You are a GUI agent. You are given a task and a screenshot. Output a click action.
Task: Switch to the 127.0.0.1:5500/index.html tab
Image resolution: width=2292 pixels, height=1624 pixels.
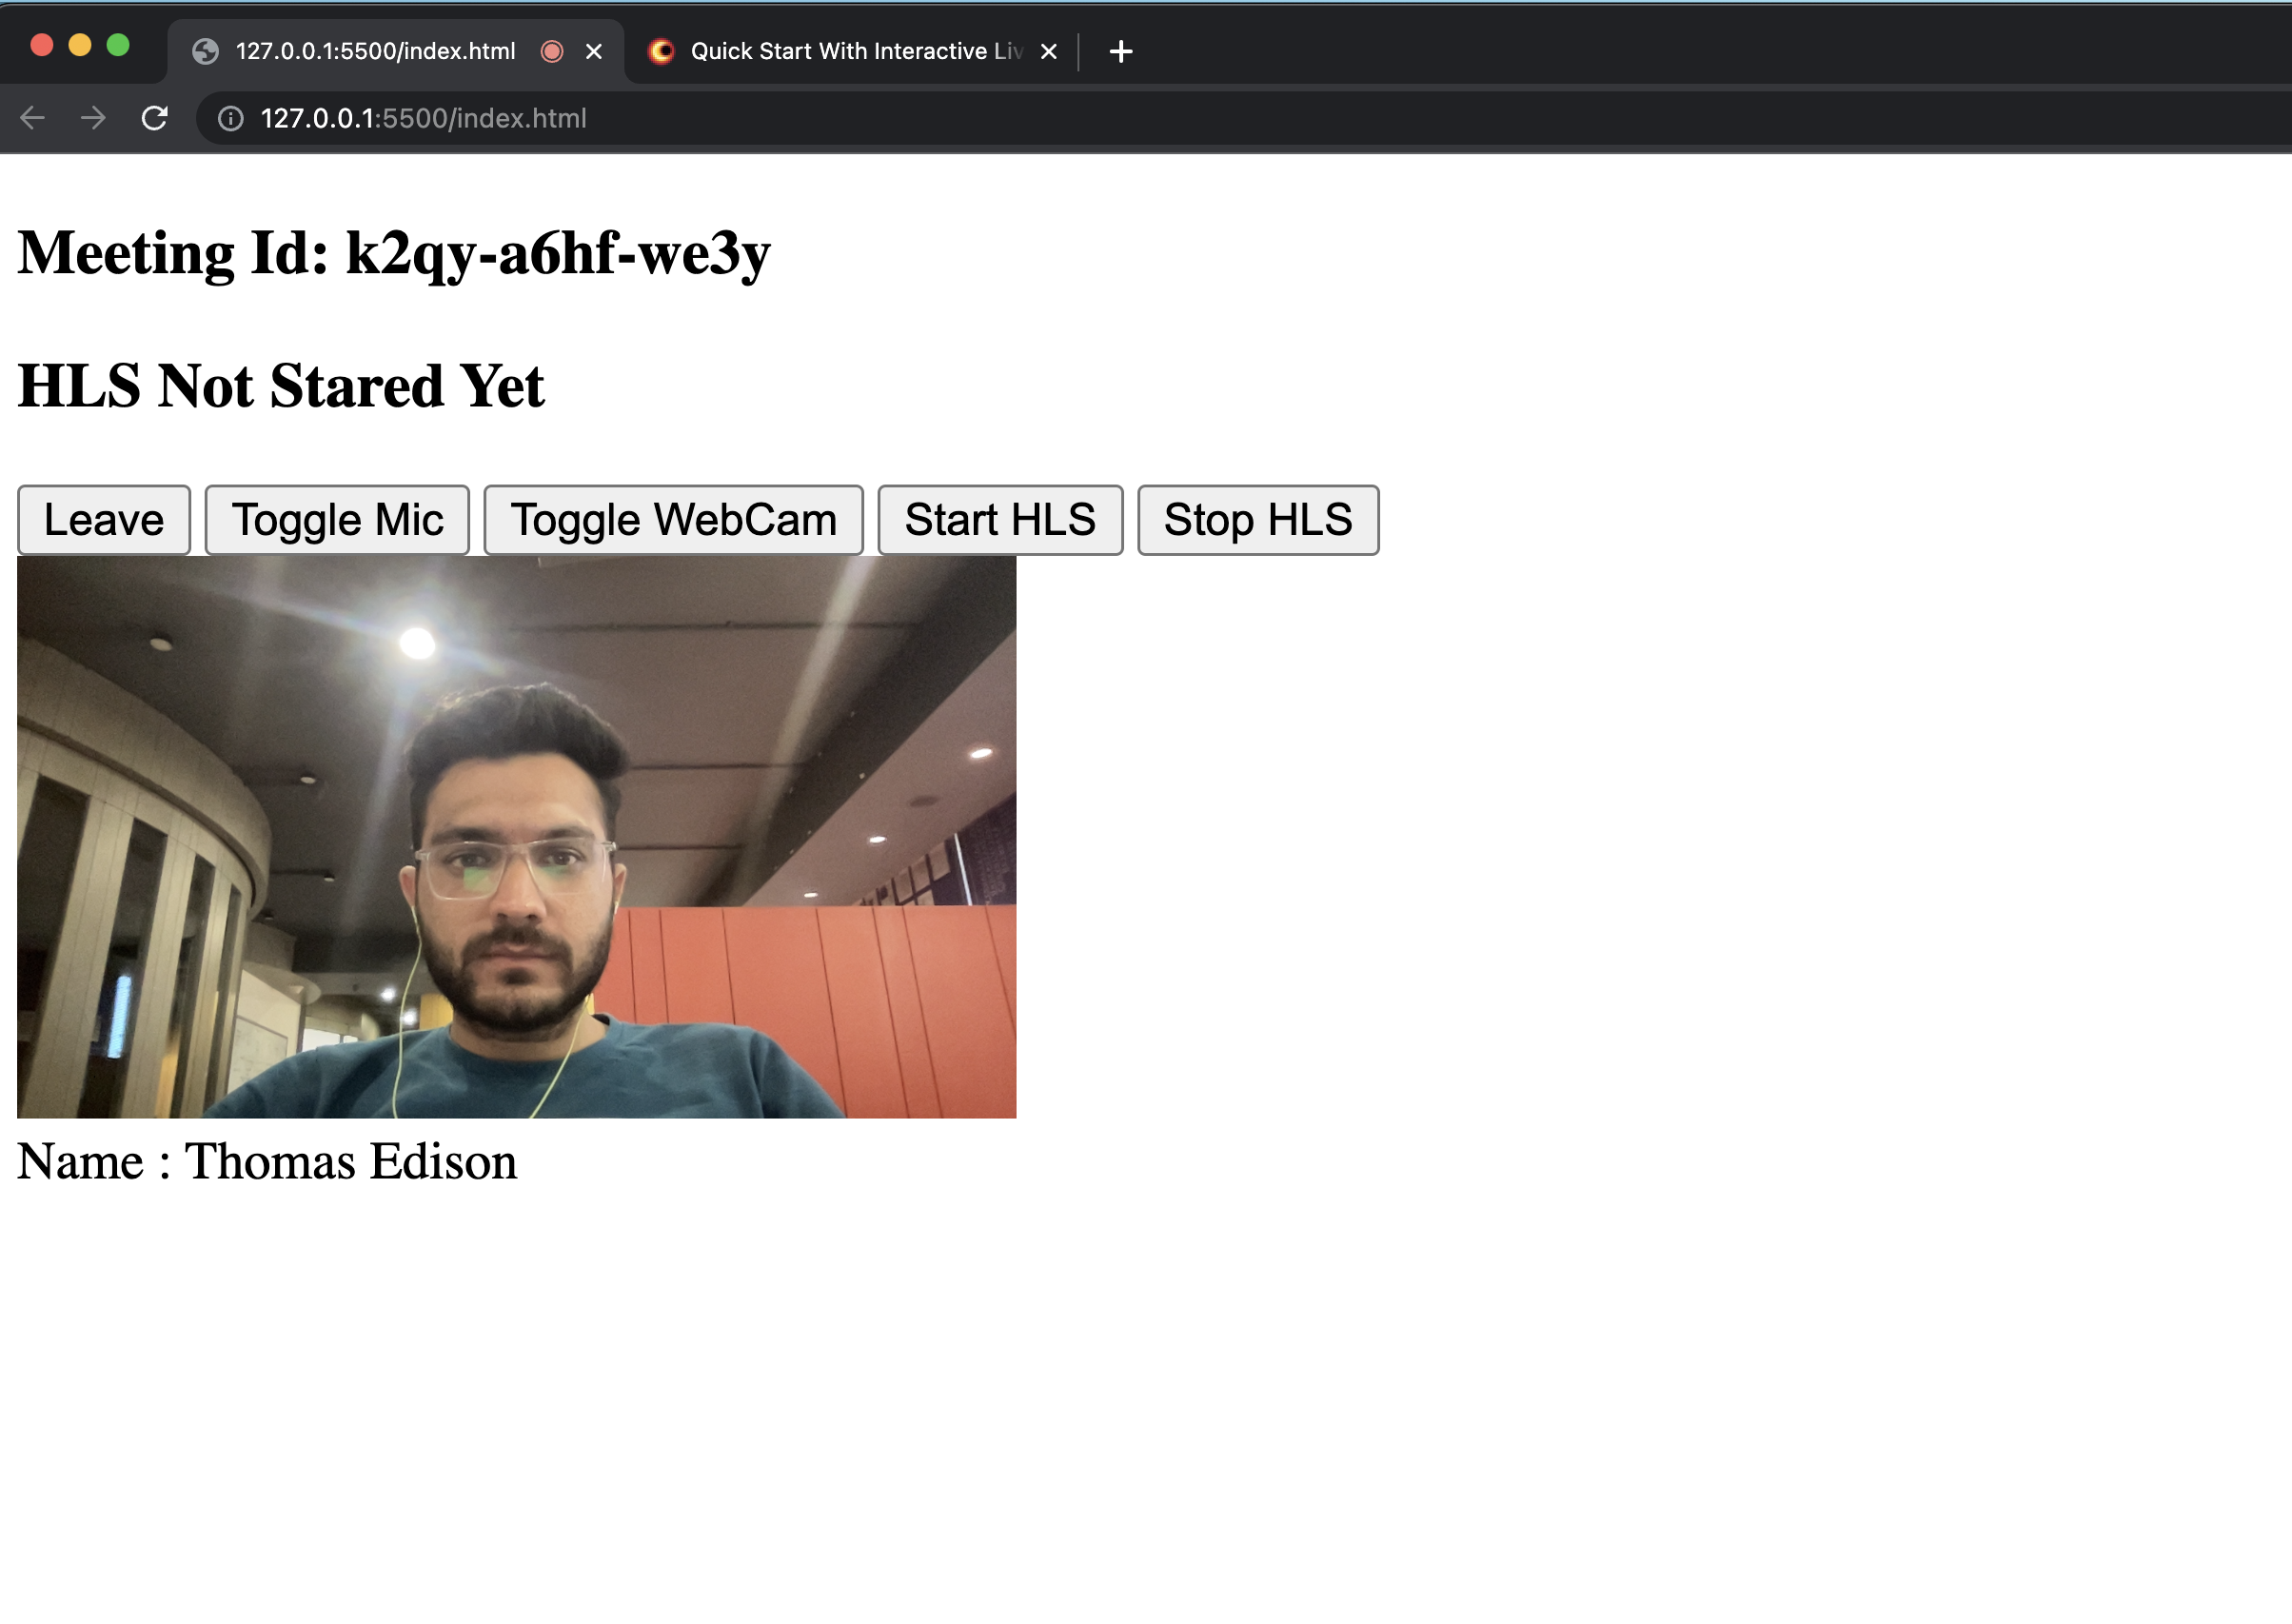point(395,51)
